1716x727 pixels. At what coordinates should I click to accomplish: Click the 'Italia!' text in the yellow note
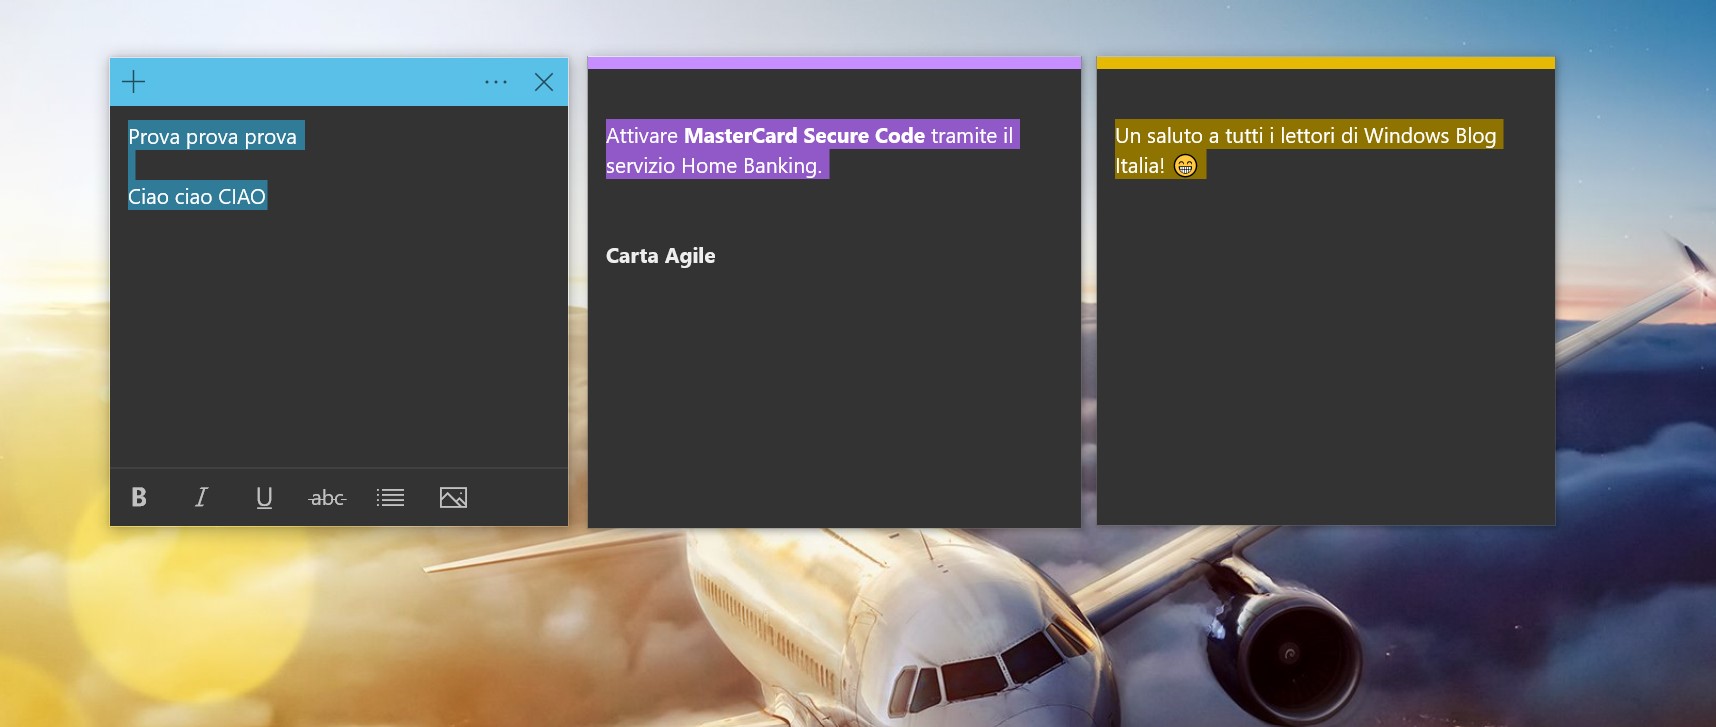click(x=1140, y=165)
